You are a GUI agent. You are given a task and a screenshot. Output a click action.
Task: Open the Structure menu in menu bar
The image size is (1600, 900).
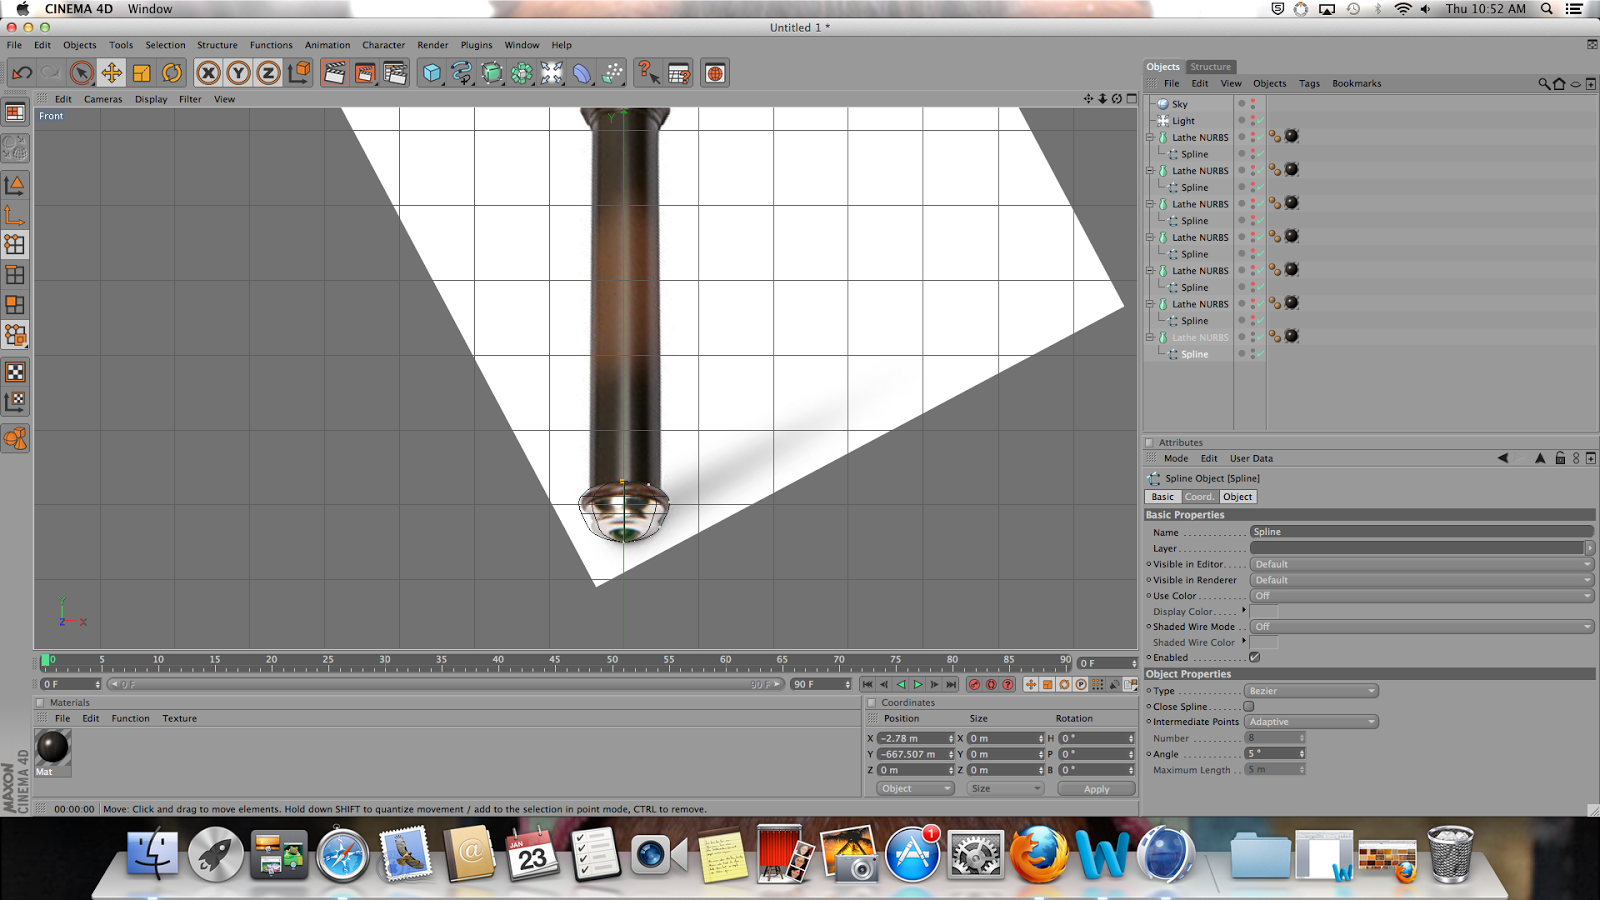point(217,45)
